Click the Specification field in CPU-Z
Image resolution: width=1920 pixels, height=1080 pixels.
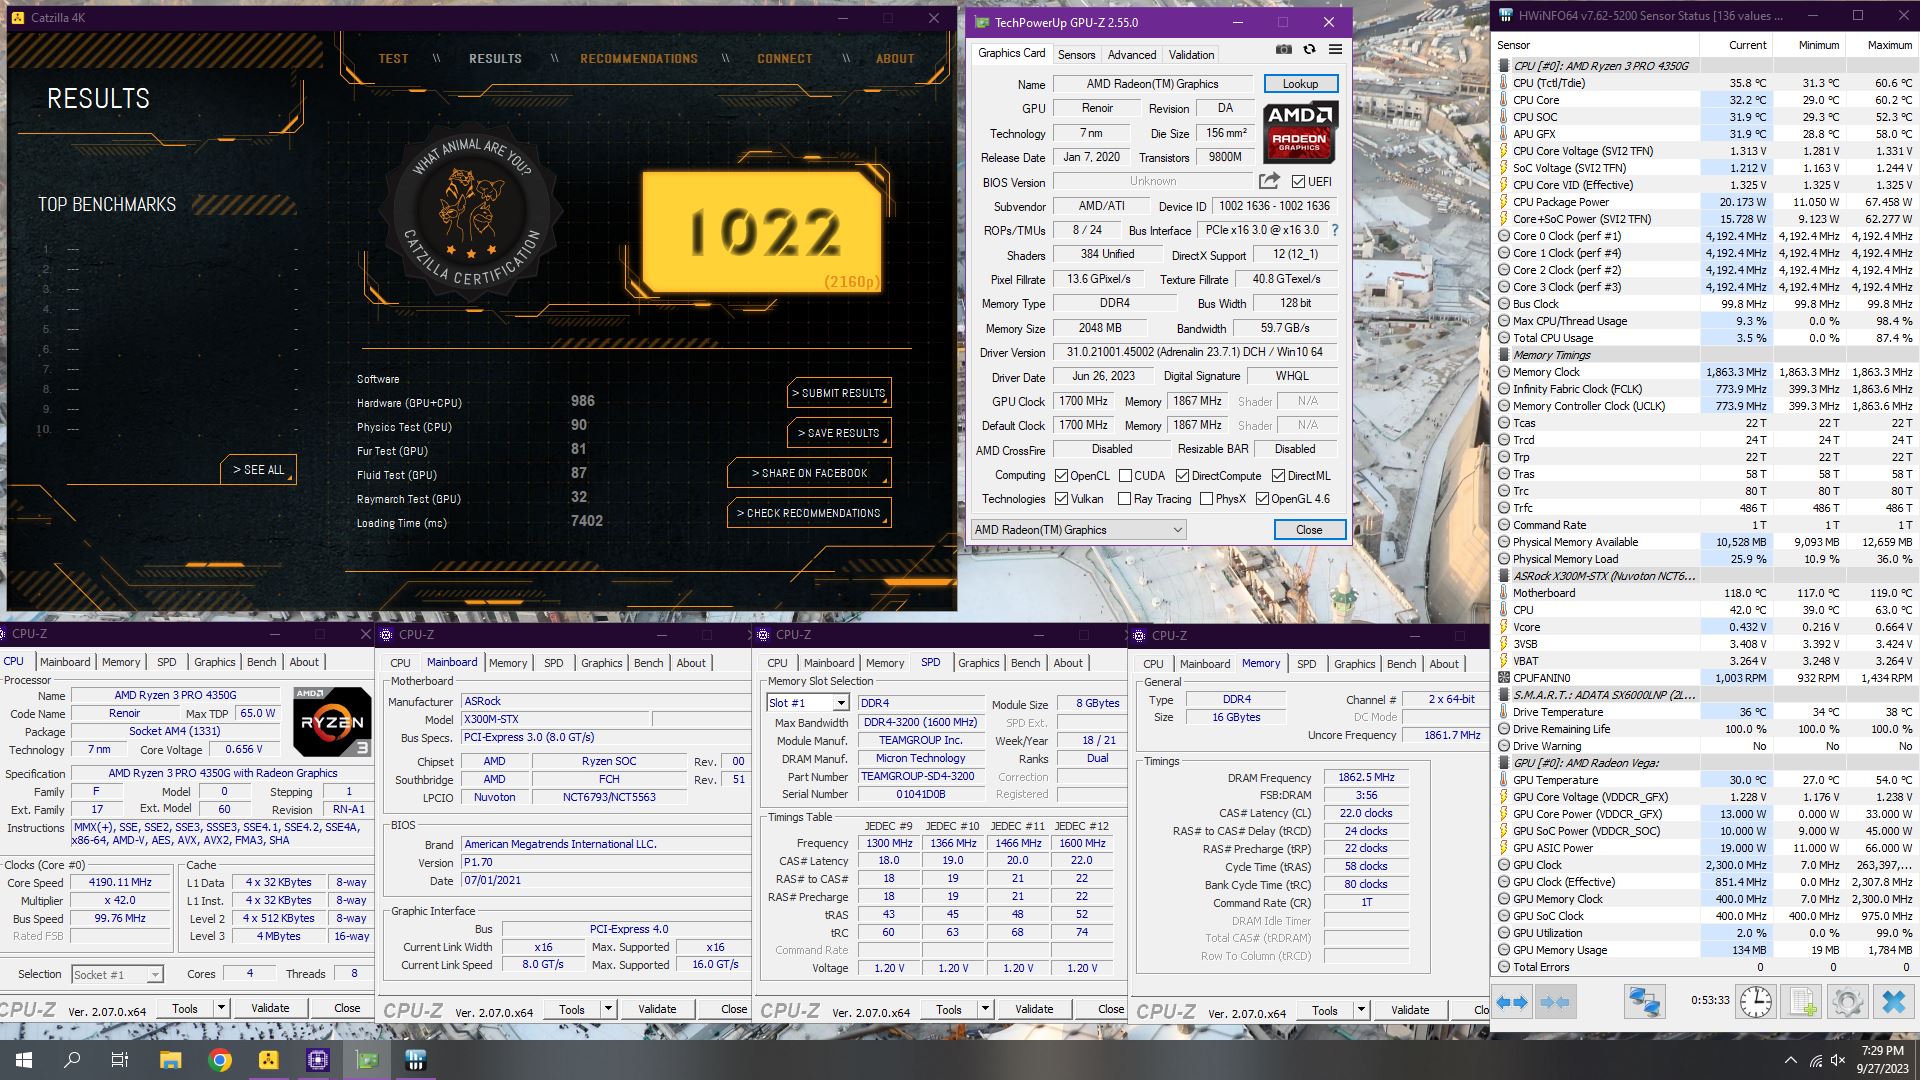click(223, 773)
